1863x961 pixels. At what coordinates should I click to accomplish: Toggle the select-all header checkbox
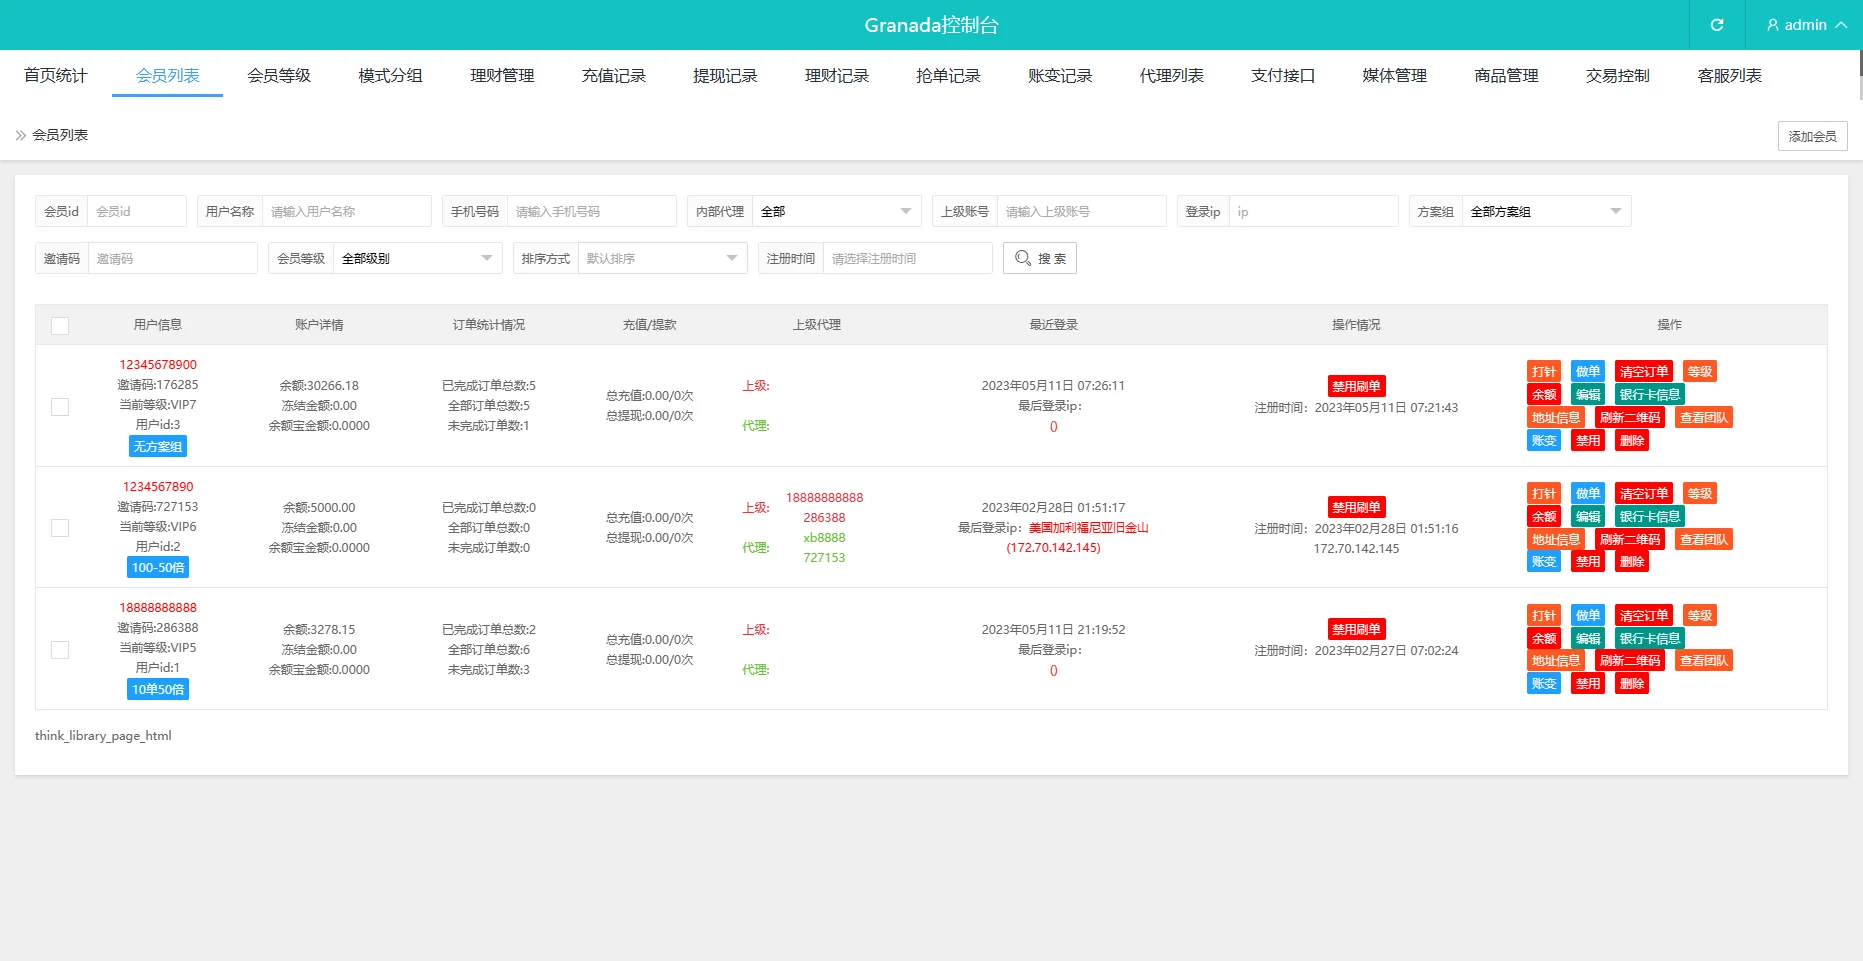(x=60, y=325)
